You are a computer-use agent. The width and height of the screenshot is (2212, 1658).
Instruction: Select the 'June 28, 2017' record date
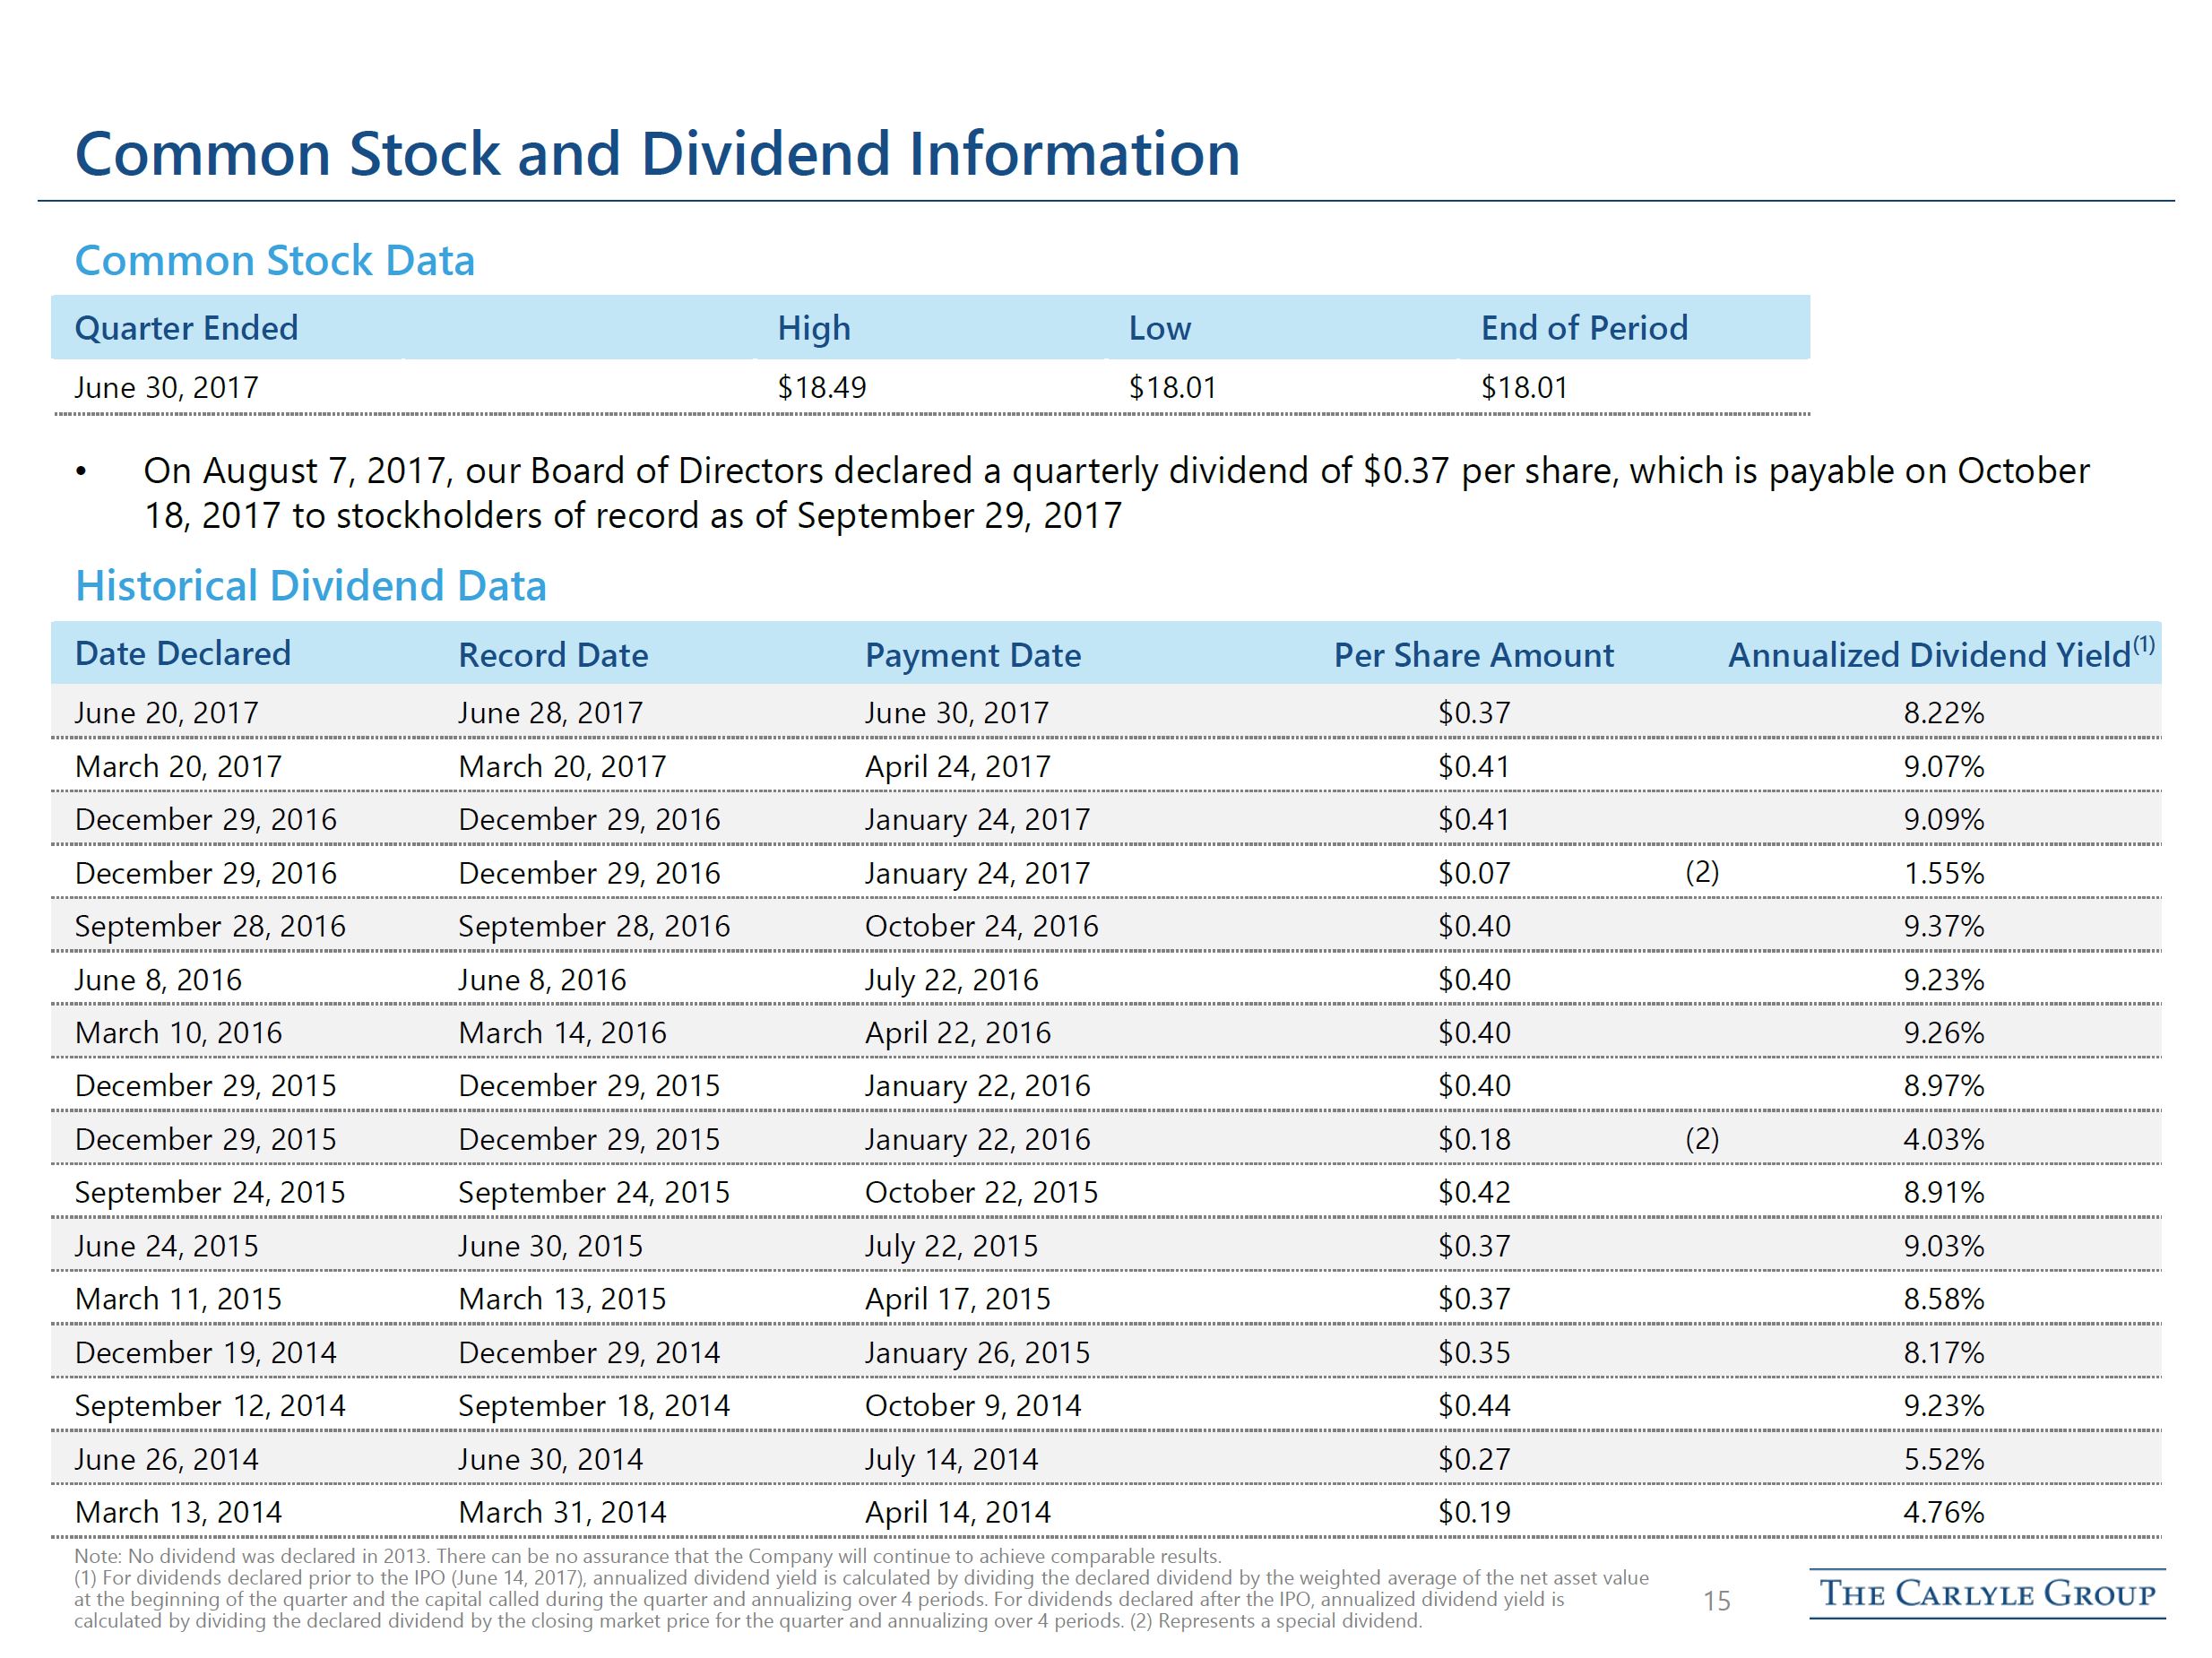click(550, 713)
